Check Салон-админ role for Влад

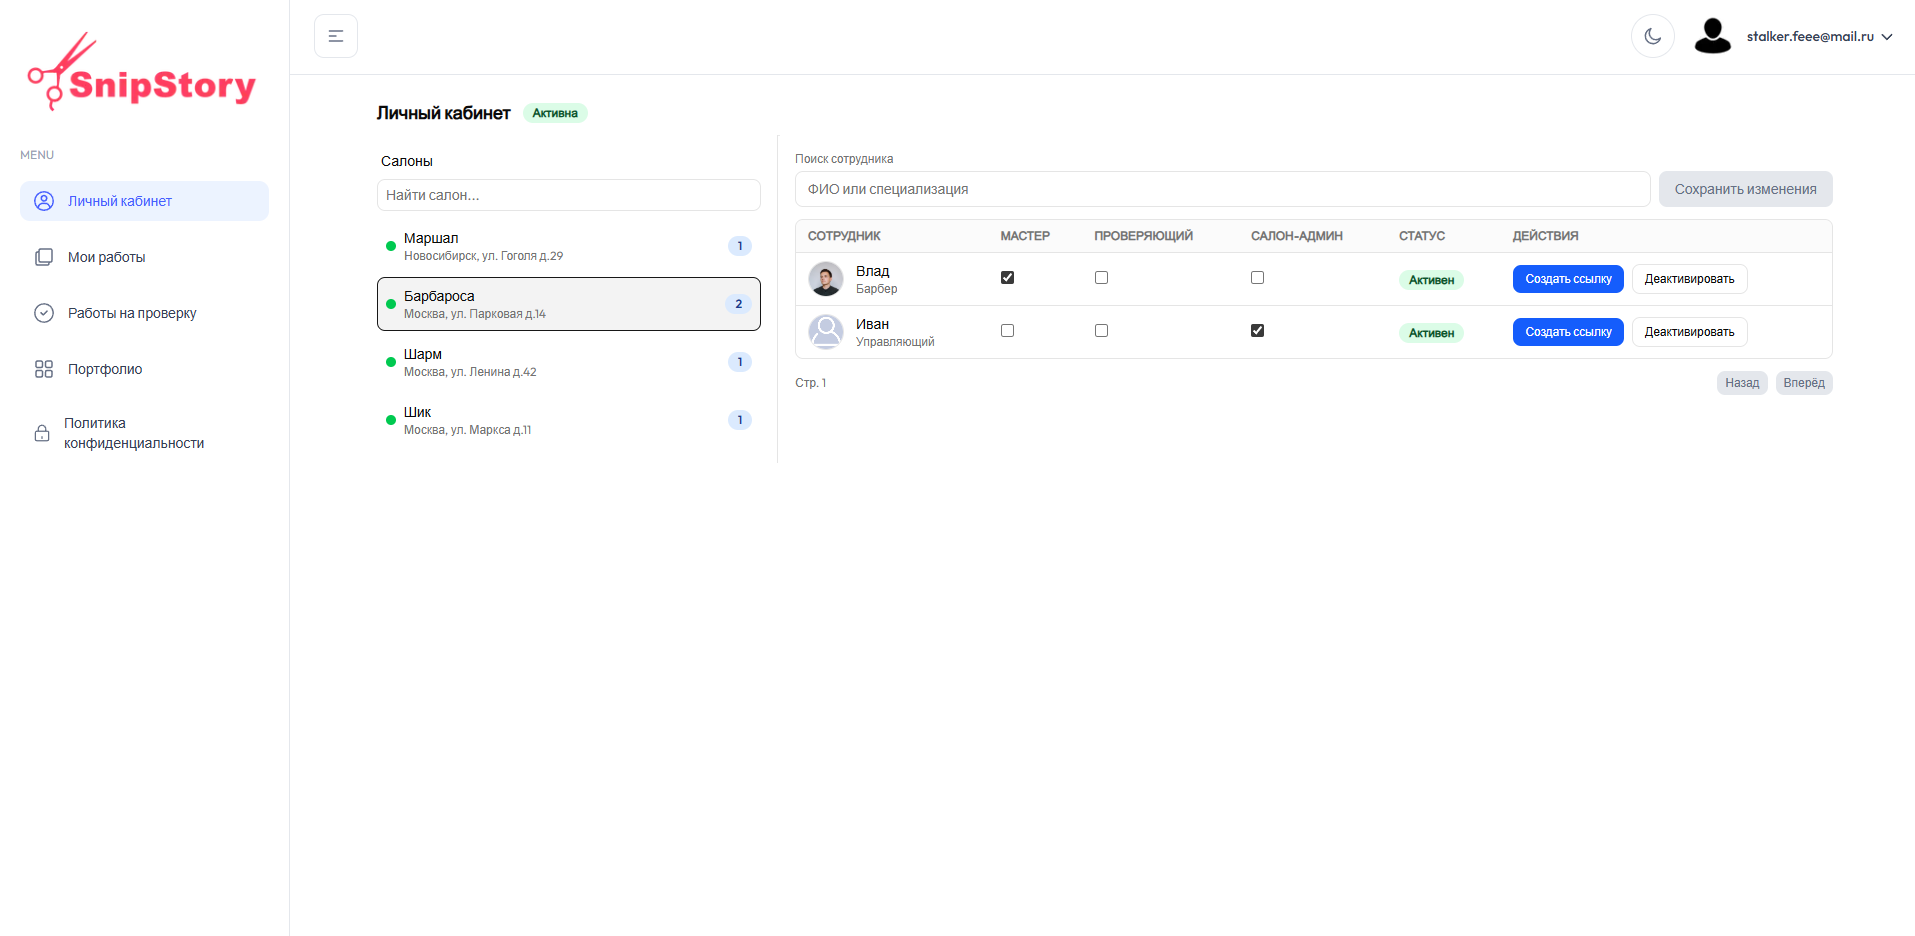coord(1257,278)
